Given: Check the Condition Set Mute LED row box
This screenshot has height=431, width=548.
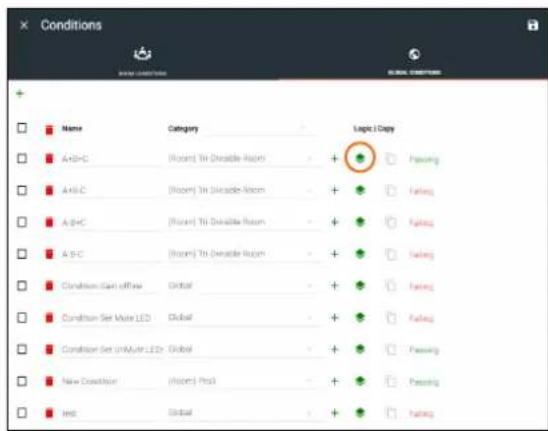Looking at the screenshot, I should click(x=22, y=317).
